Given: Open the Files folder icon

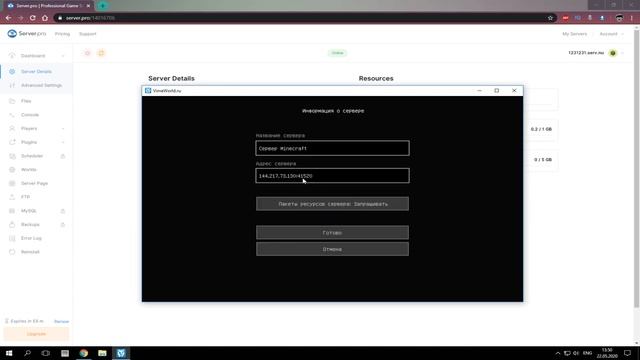Looking at the screenshot, I should (12, 101).
